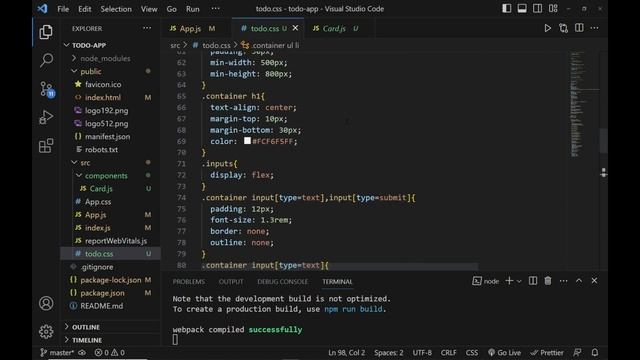Click the feedback icon next to Prettier

click(x=577, y=353)
